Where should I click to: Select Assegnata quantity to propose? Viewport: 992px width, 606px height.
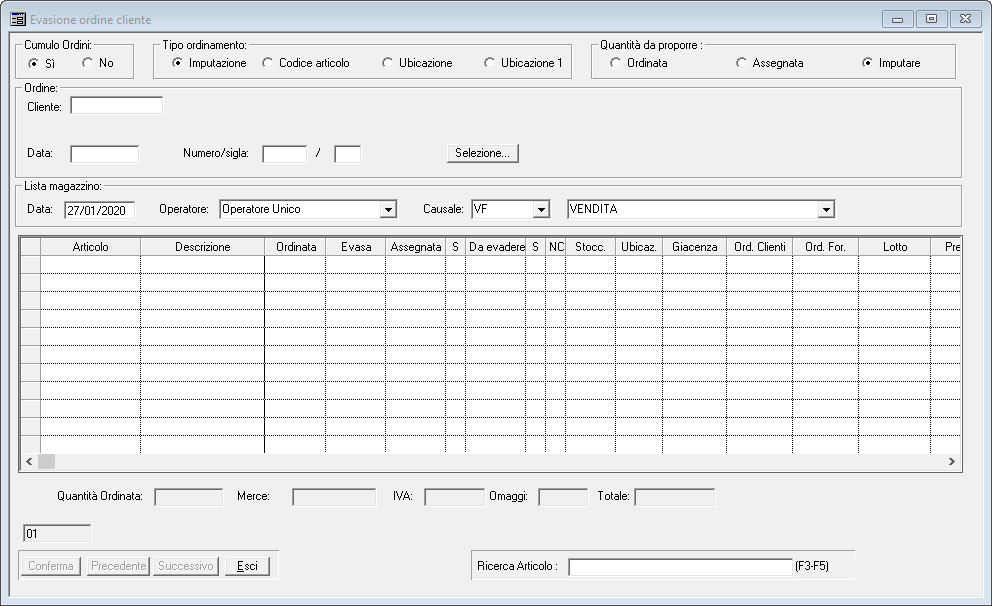click(x=741, y=63)
